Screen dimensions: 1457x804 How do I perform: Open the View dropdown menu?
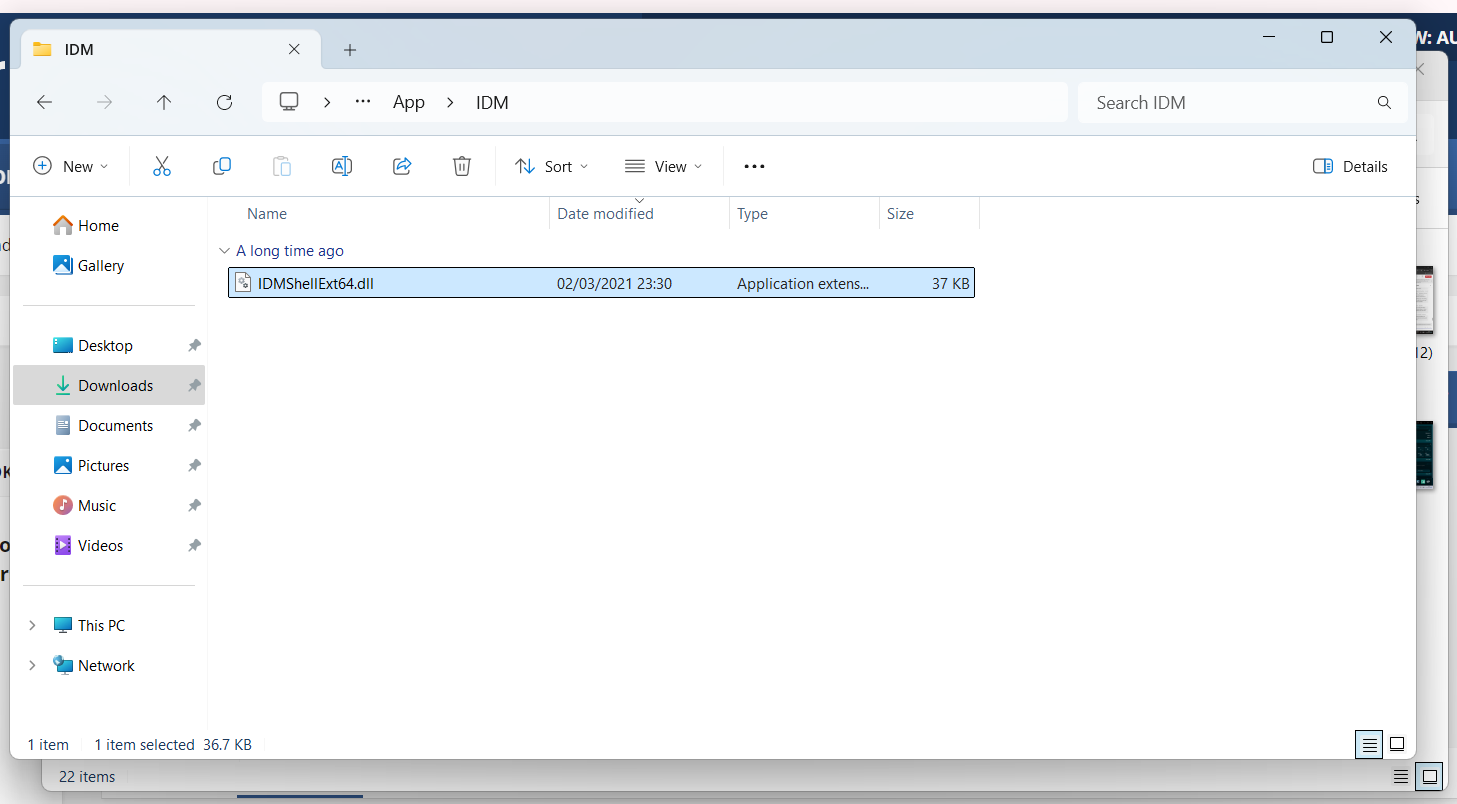[x=663, y=167]
